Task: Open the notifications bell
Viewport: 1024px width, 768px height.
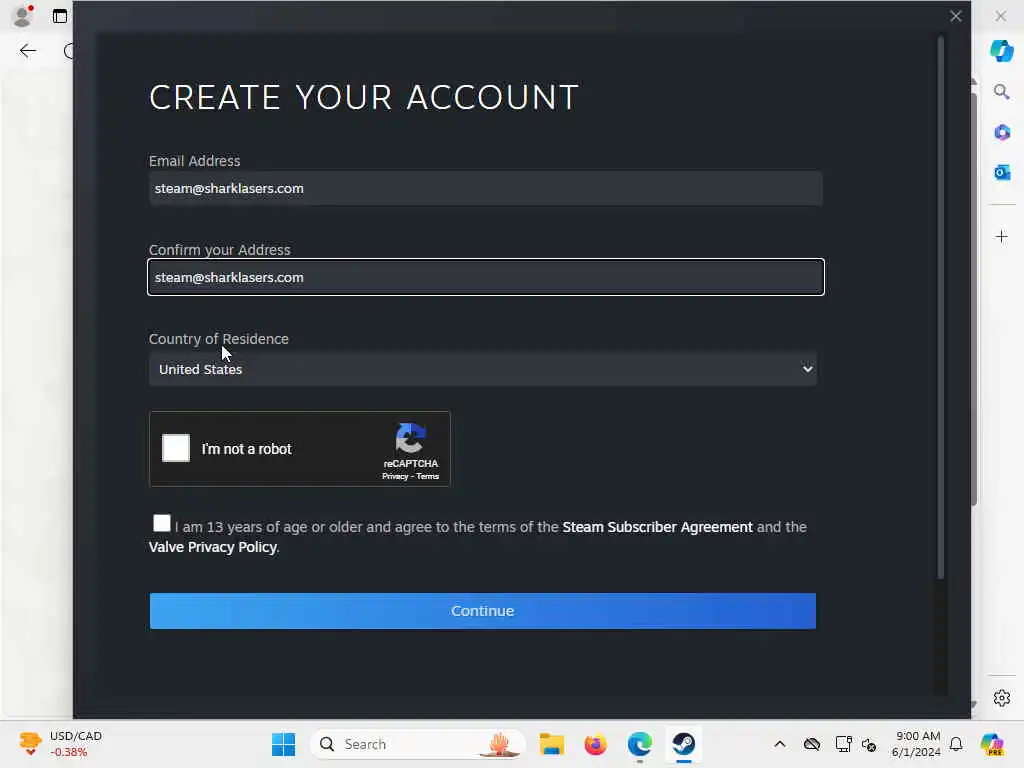Action: [956, 744]
